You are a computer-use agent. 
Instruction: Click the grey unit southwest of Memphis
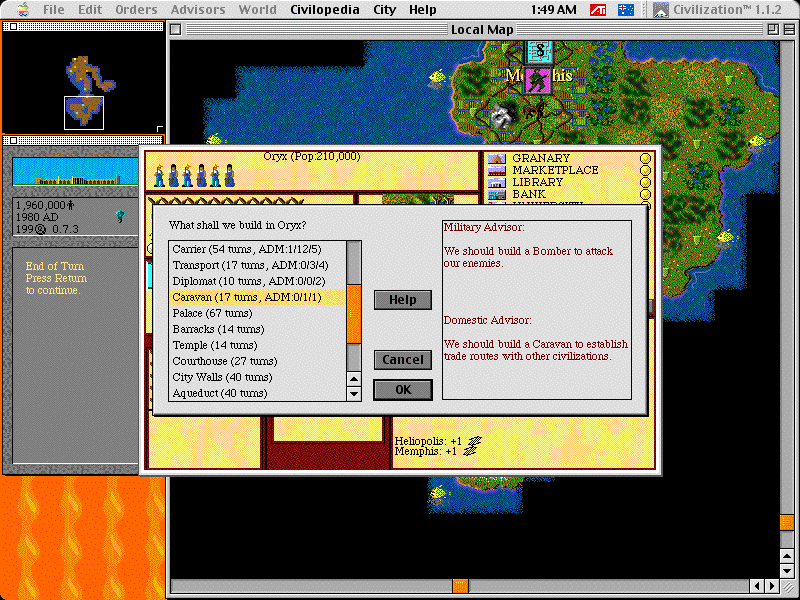pos(503,116)
